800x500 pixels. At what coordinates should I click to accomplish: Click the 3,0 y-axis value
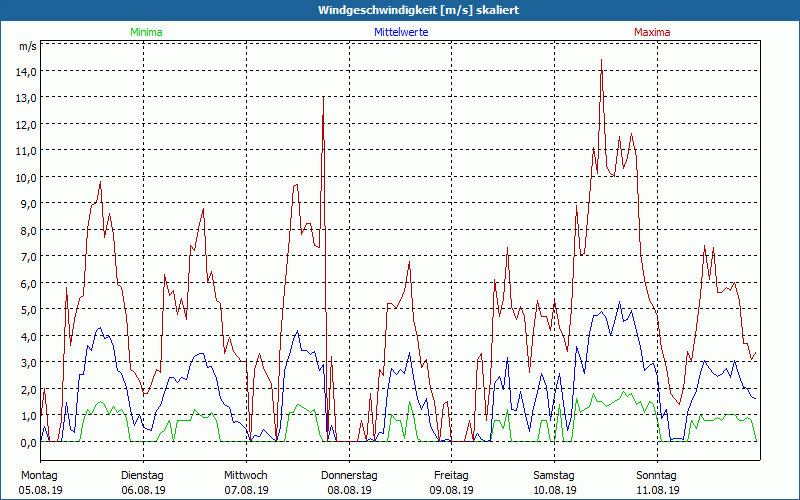(30, 363)
